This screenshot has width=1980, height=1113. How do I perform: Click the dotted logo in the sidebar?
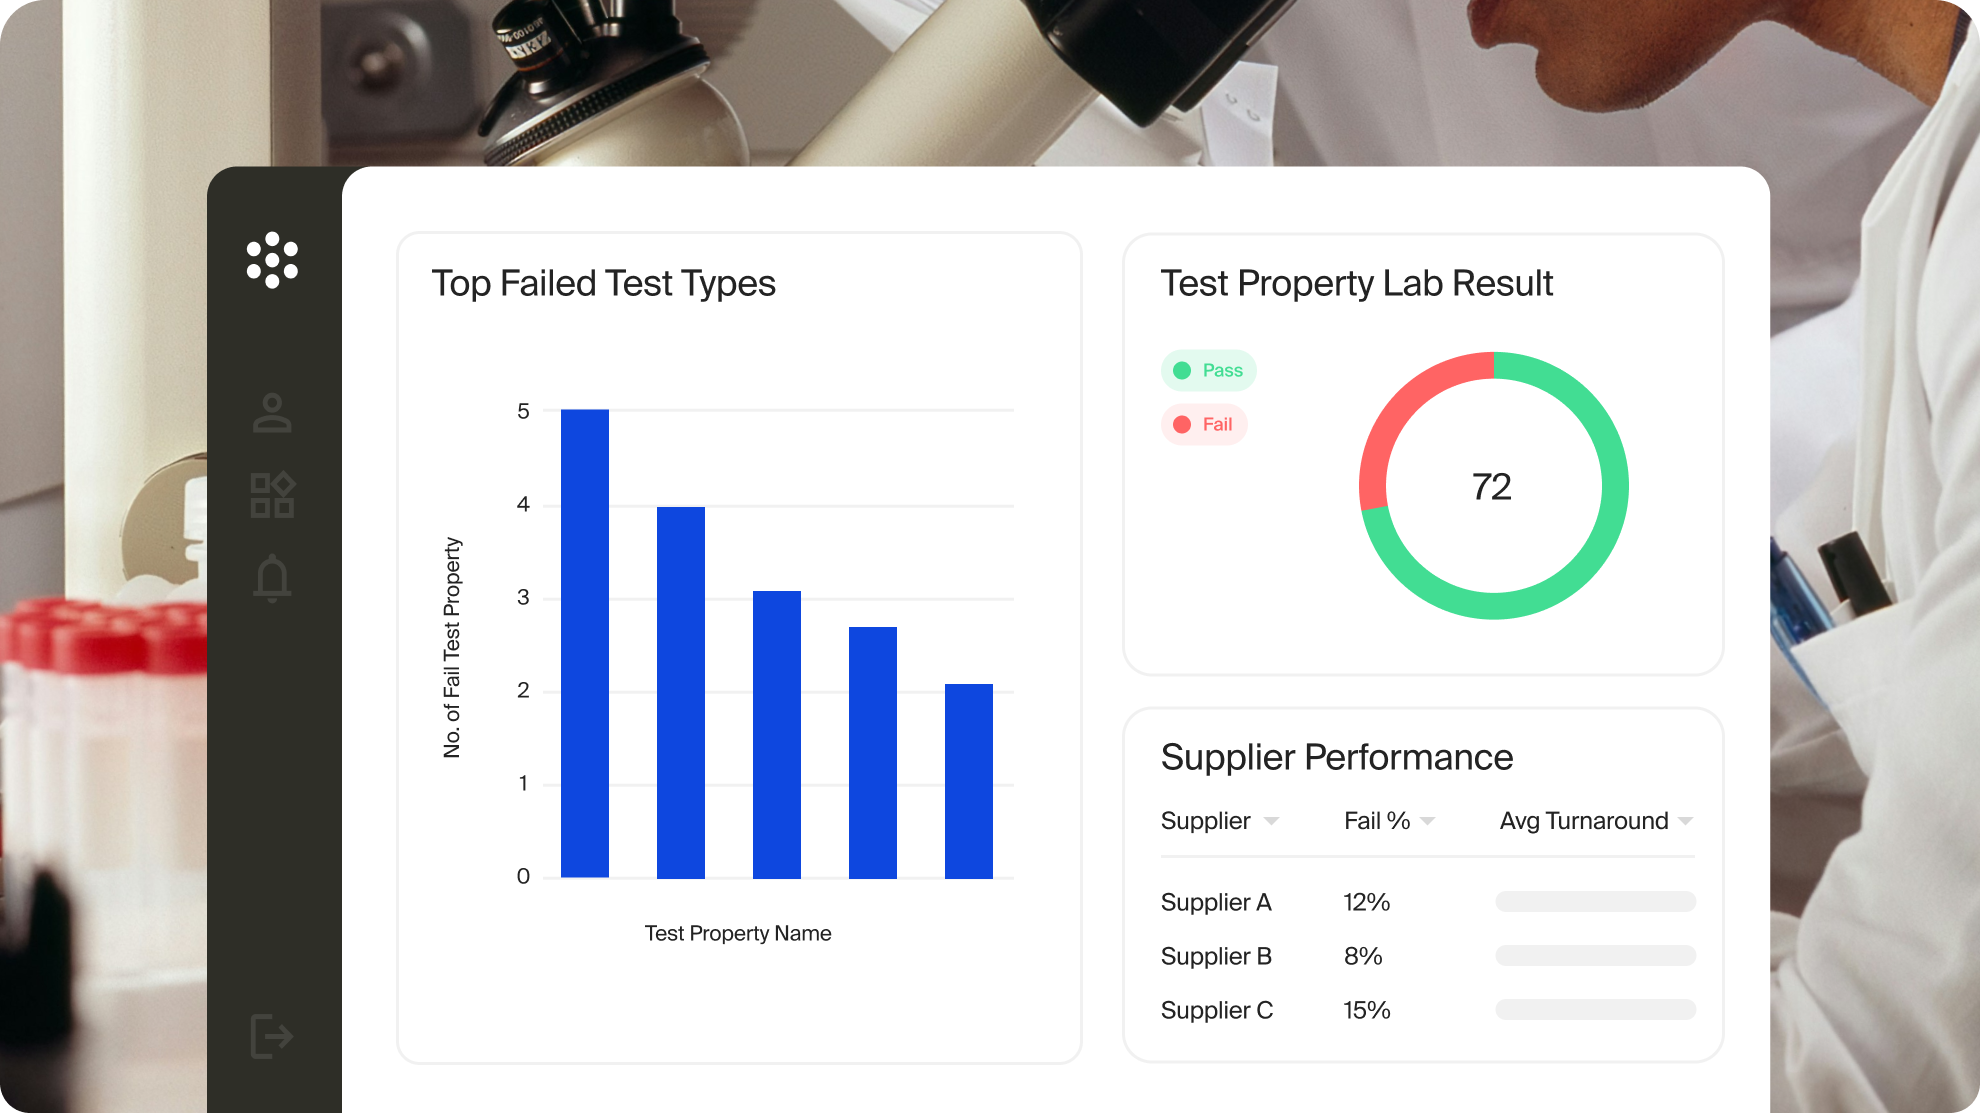(x=272, y=260)
